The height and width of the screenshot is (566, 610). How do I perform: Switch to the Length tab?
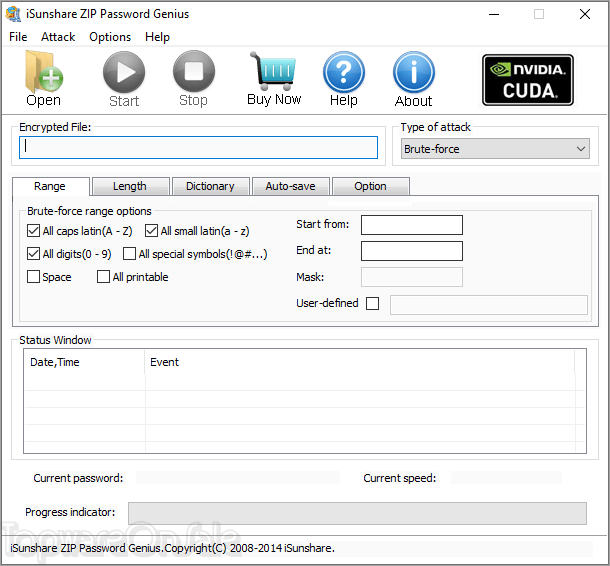click(x=130, y=186)
